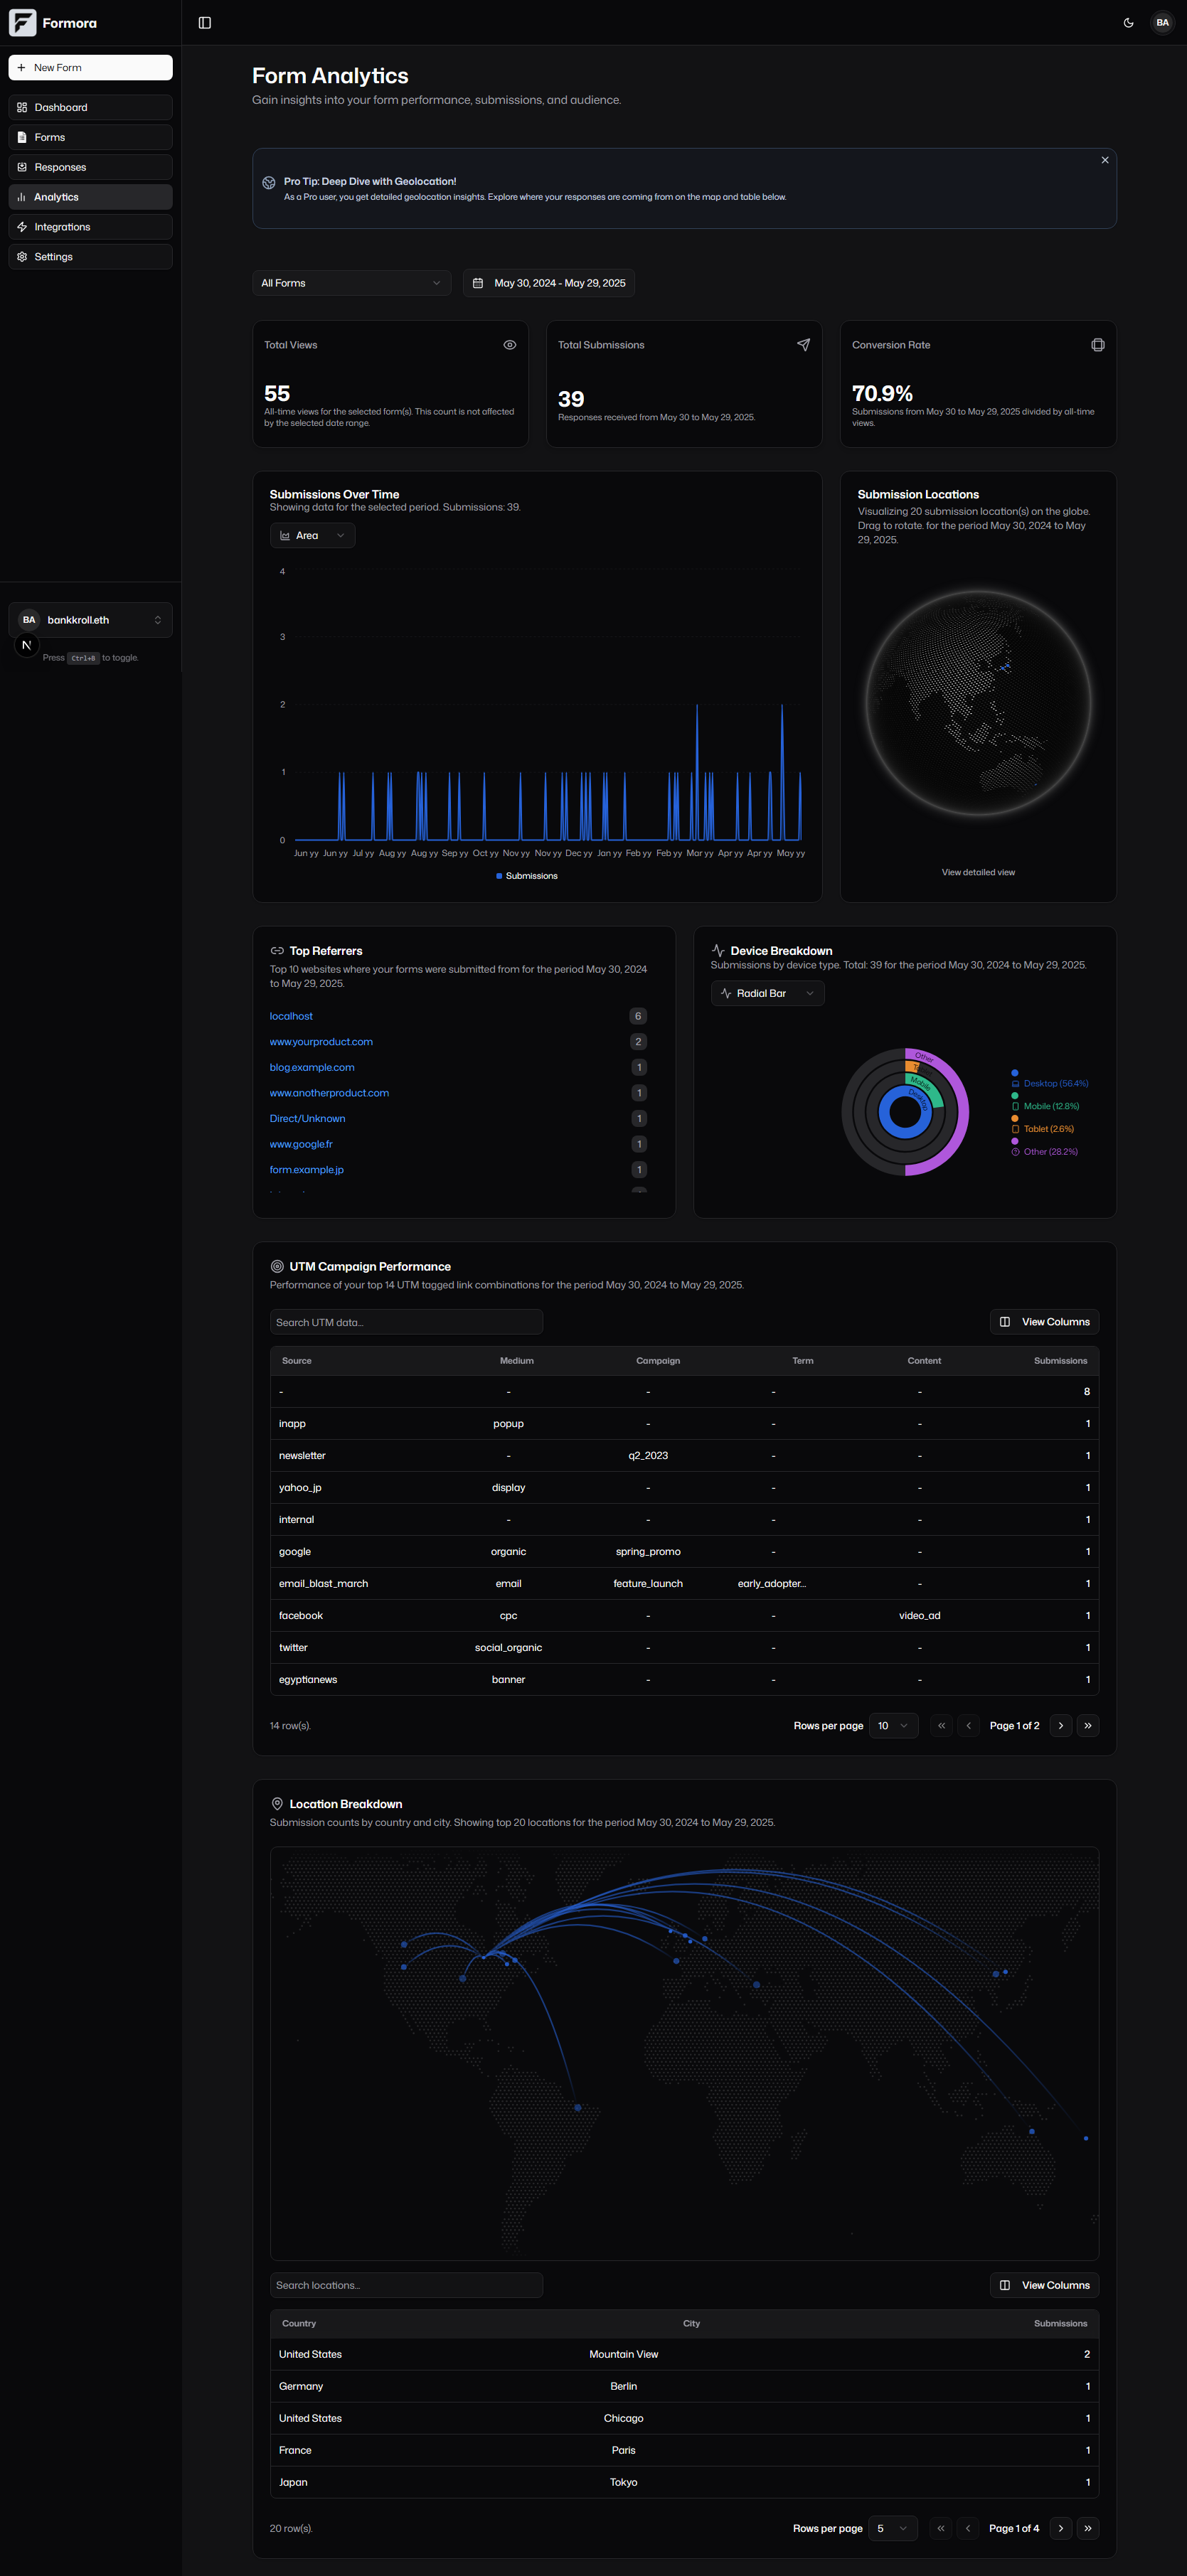Viewport: 1187px width, 2576px height.
Task: Click the send icon on Total Submissions
Action: coord(803,345)
